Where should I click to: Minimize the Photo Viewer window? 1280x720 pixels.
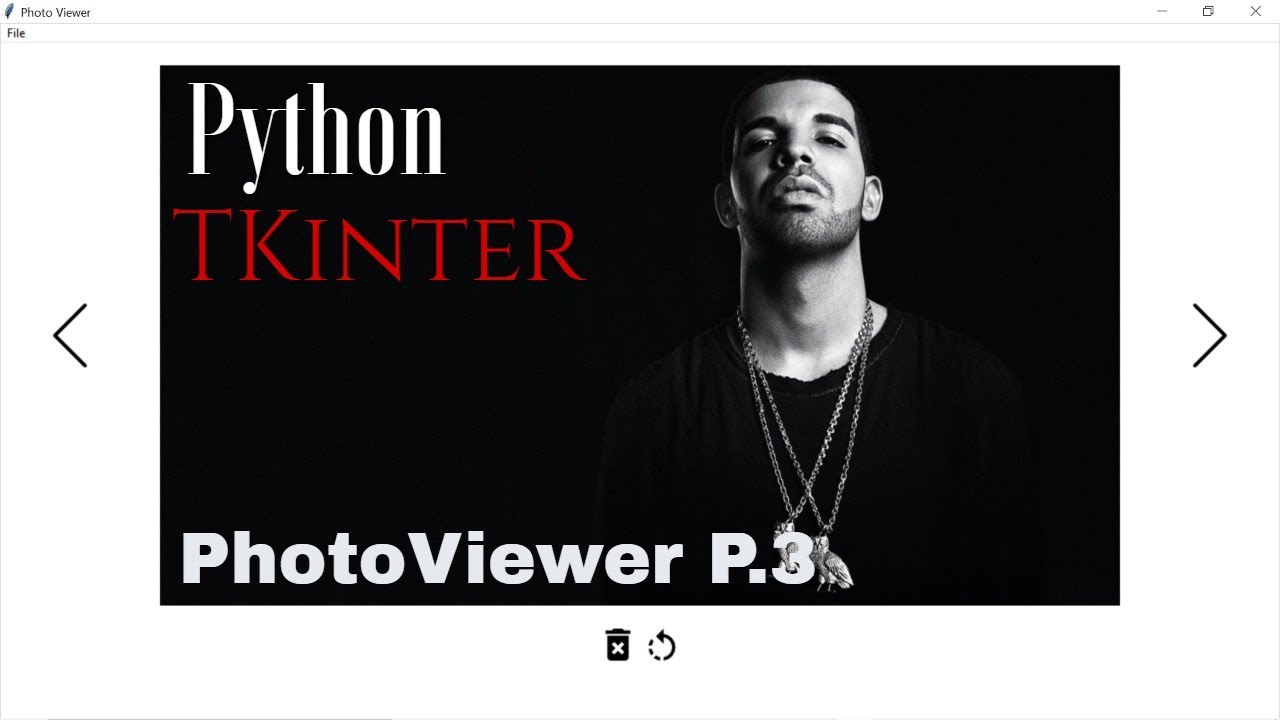point(1162,12)
